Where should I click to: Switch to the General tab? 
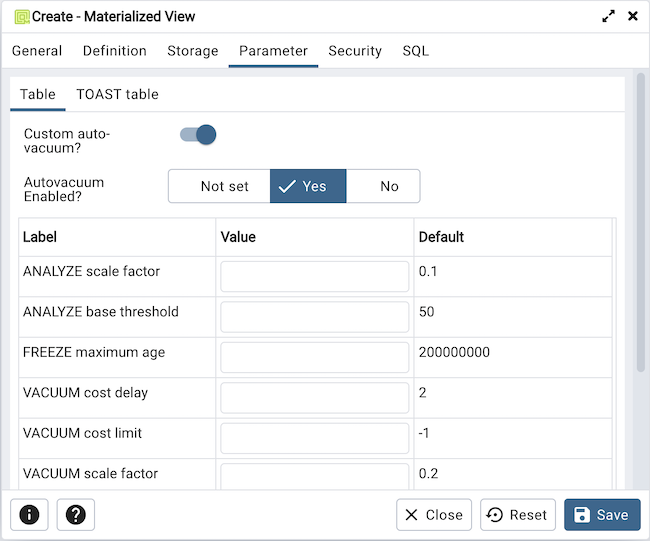37,51
